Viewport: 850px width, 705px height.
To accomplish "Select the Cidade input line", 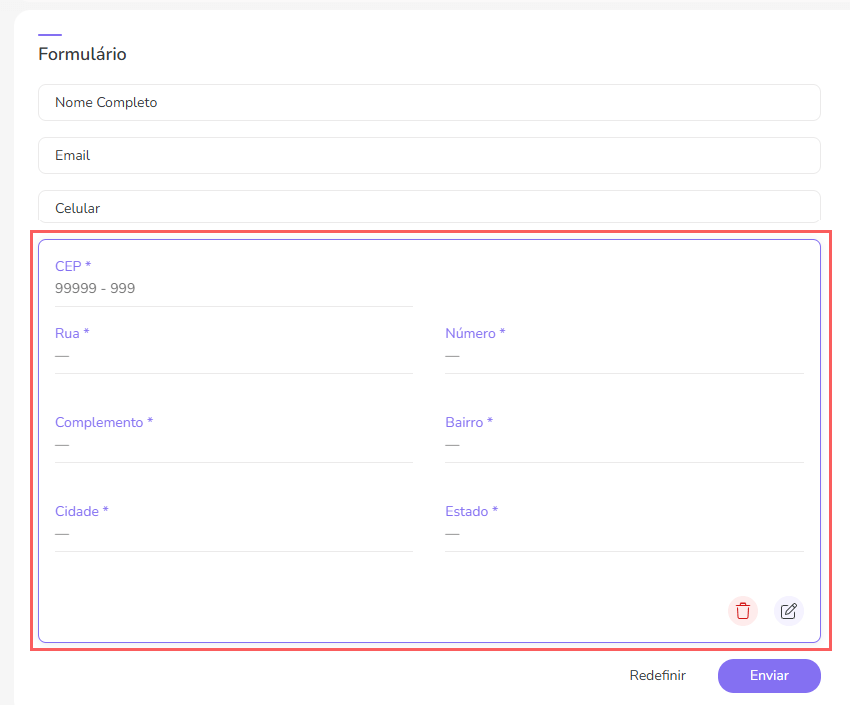I will [x=233, y=534].
